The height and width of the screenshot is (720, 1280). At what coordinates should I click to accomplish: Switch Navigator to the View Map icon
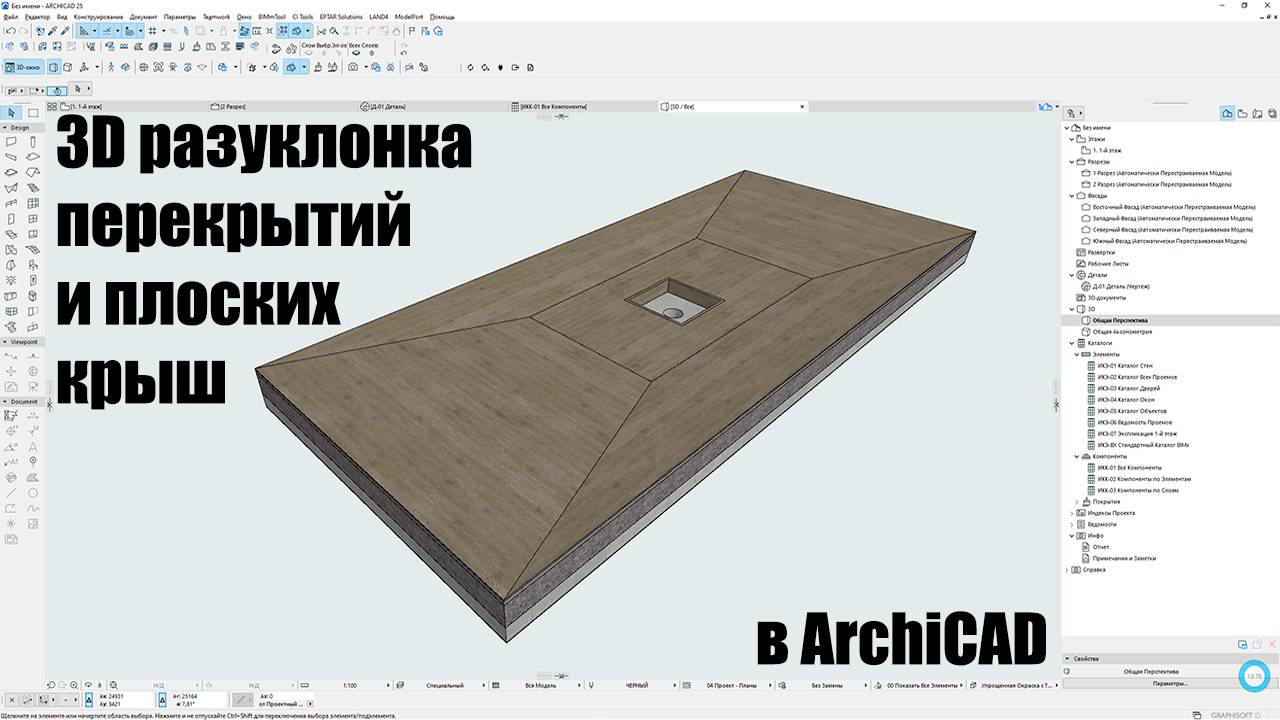1242,113
